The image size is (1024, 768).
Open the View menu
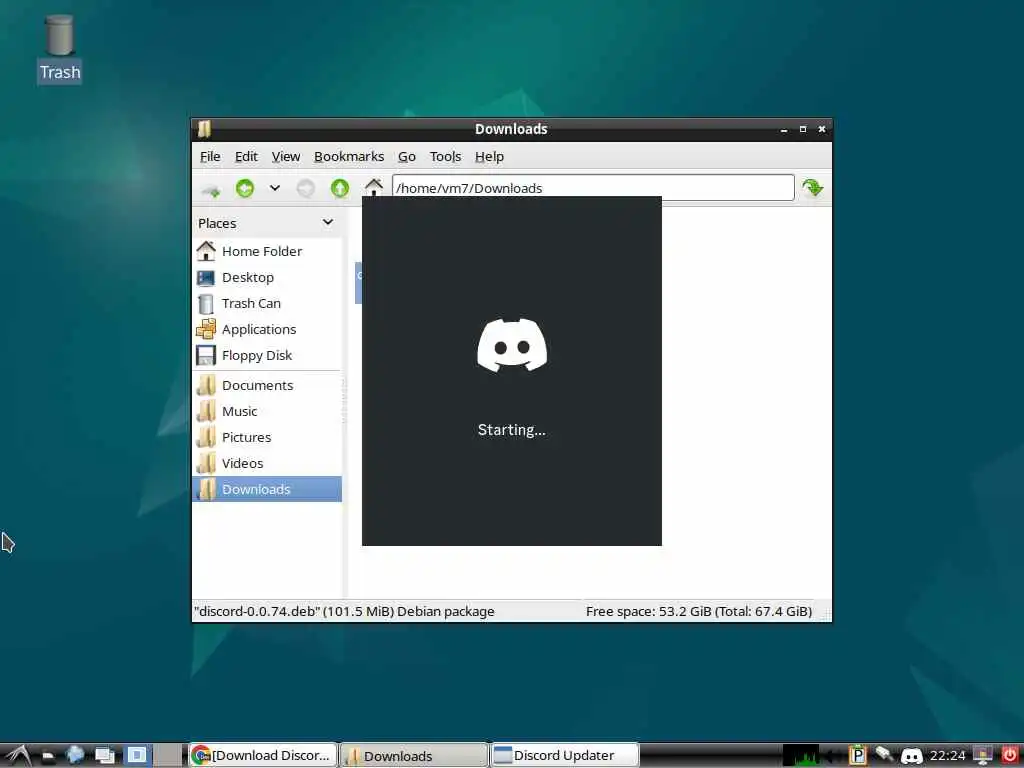click(286, 157)
